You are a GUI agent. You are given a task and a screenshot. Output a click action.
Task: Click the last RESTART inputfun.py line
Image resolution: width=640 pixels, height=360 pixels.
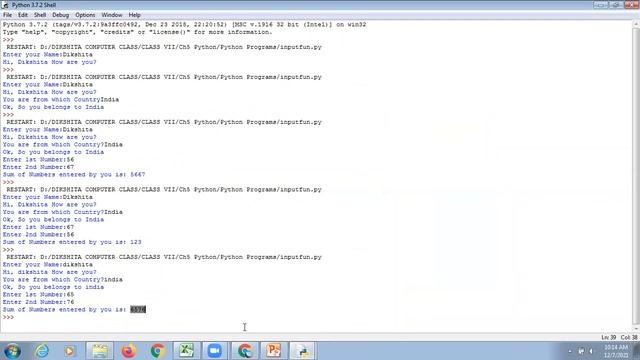point(164,257)
